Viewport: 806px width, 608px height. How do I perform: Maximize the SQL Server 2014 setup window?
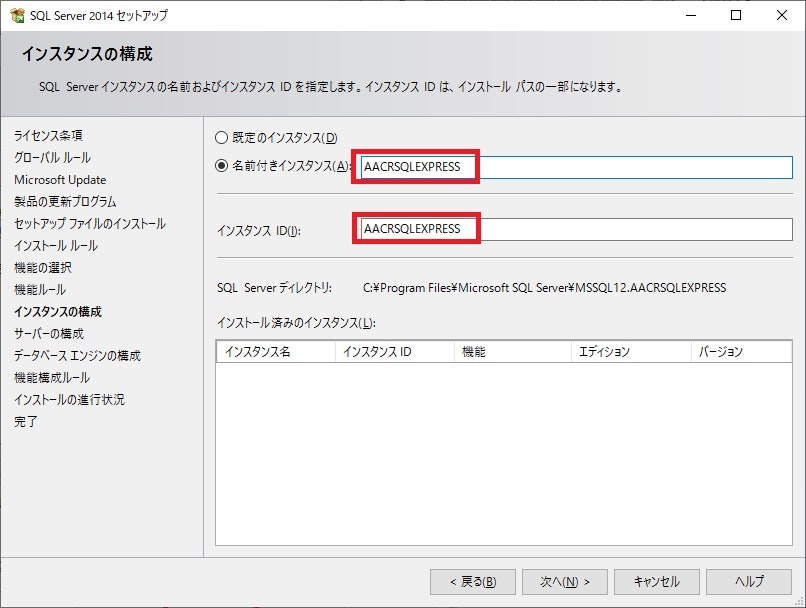[736, 15]
